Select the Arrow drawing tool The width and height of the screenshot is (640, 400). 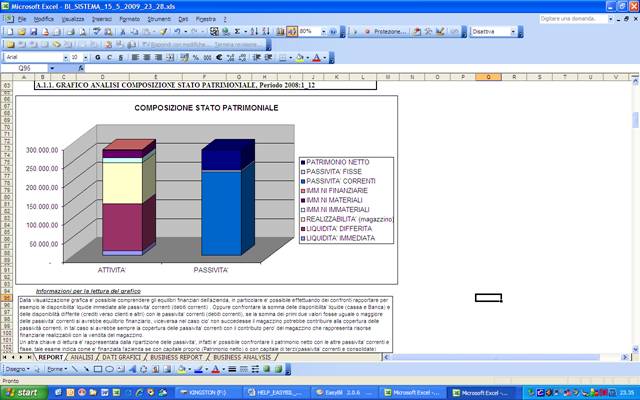[86, 369]
